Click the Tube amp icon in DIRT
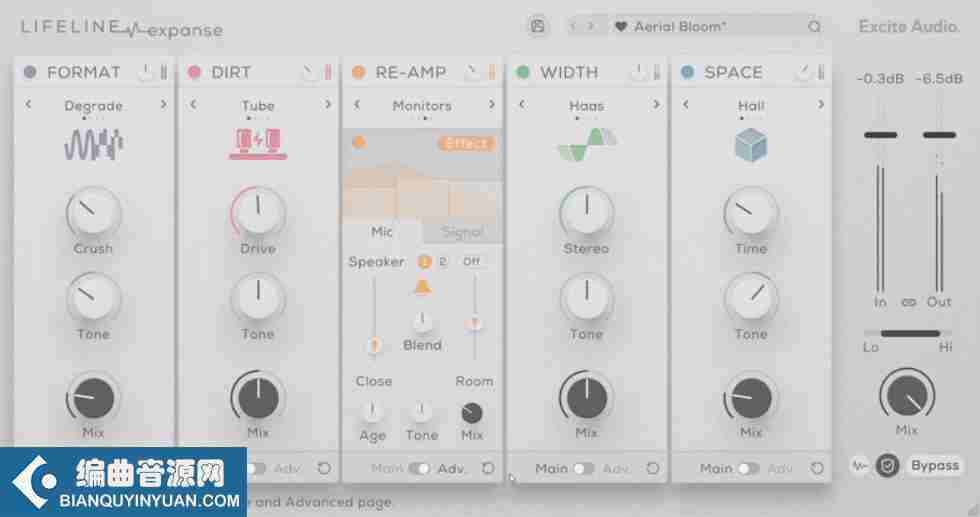980x517 pixels. pyautogui.click(x=258, y=144)
